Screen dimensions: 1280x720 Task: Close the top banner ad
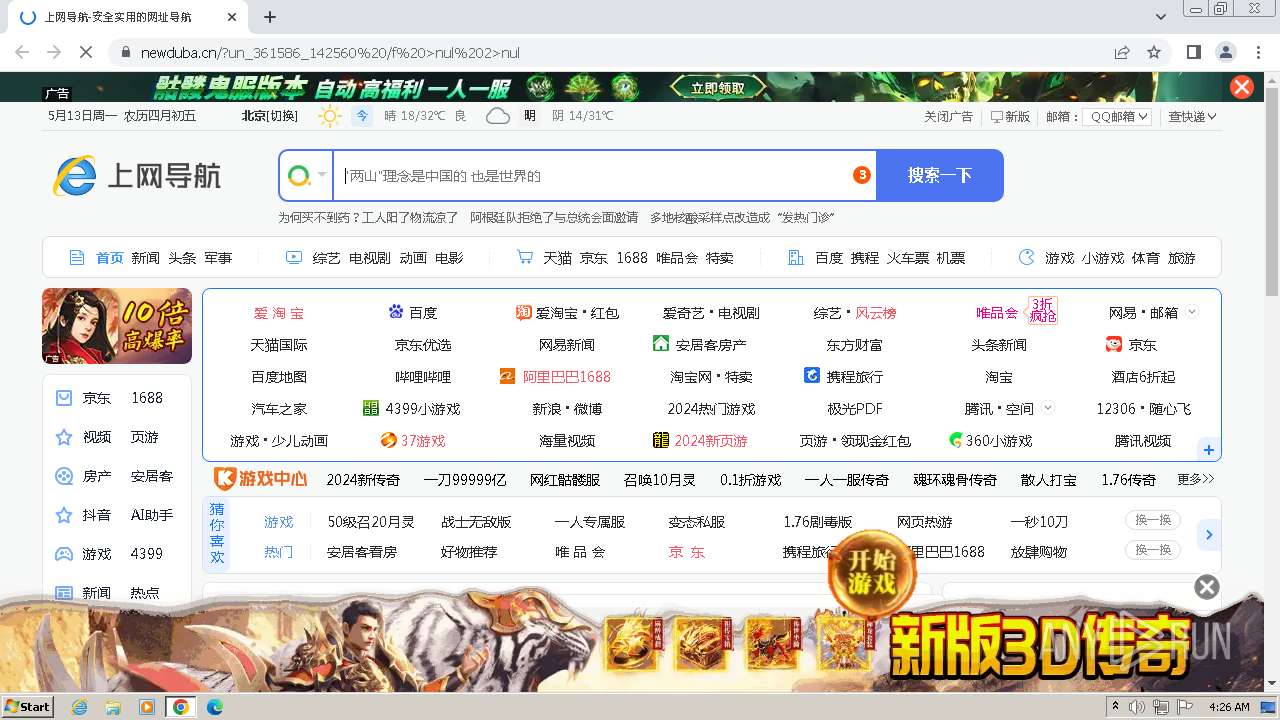tap(1242, 87)
